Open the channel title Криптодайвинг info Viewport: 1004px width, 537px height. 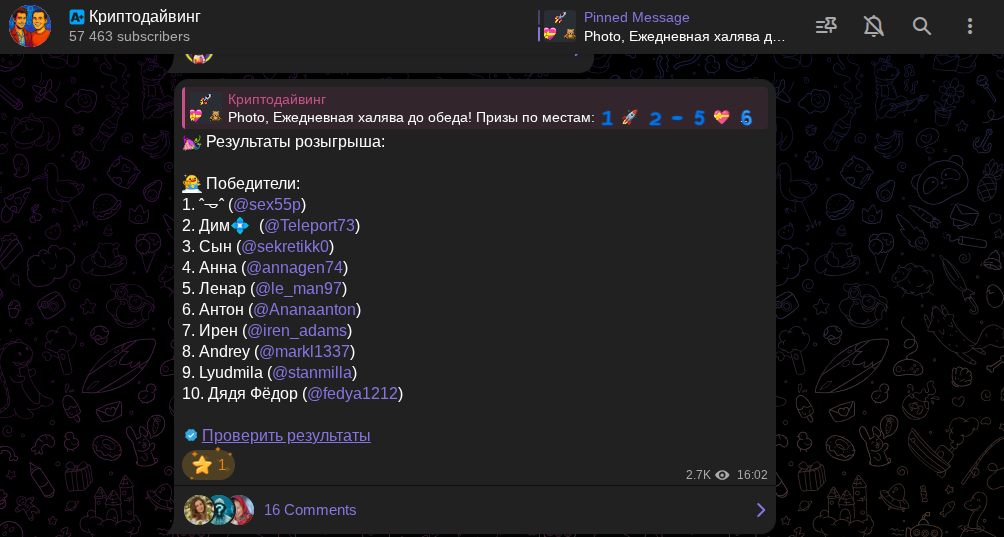[144, 17]
